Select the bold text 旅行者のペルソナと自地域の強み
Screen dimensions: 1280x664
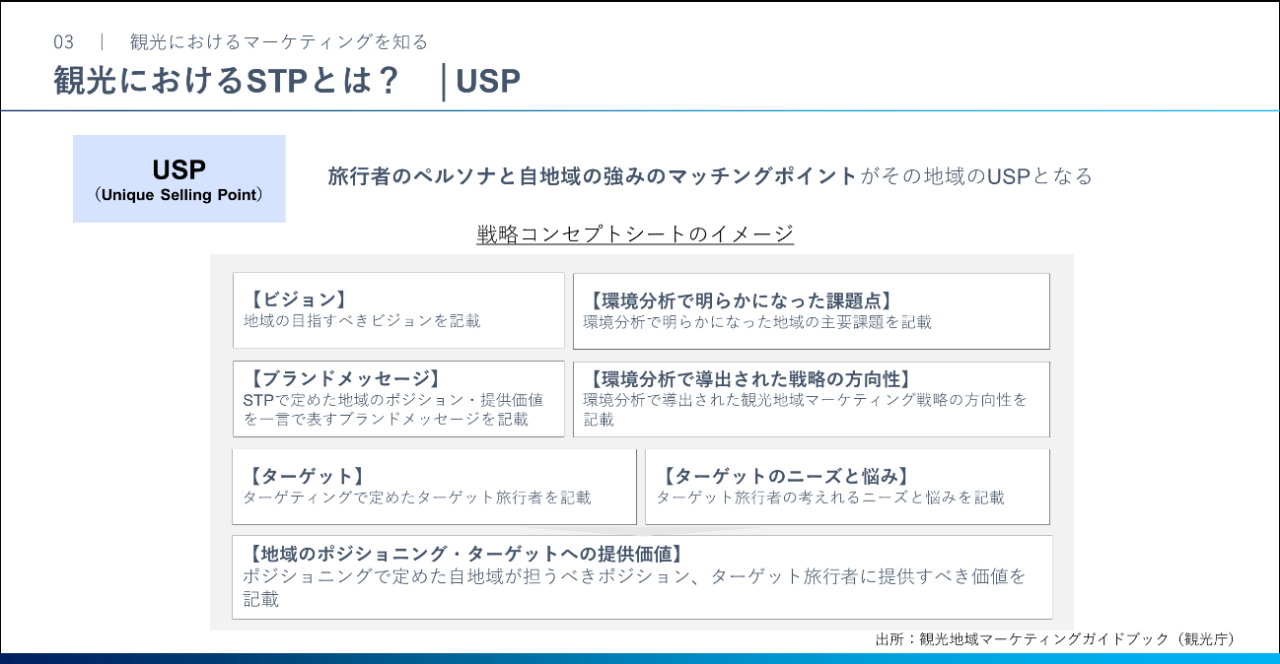(474, 174)
